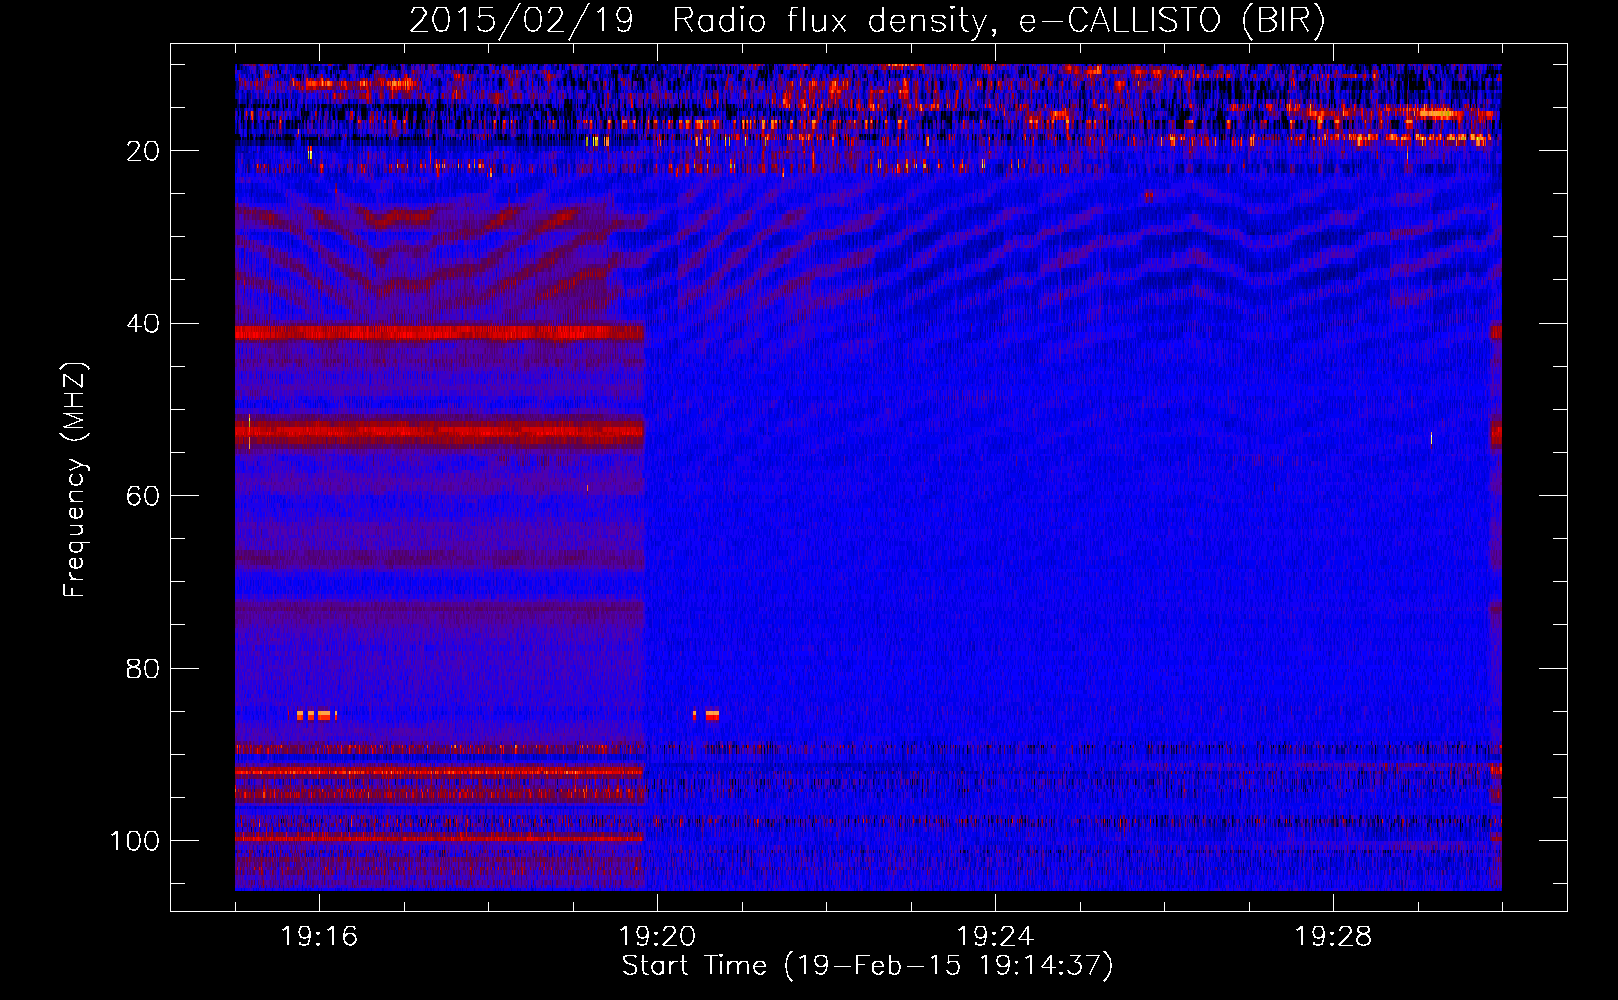
Task: Click the 19:28 time tick label
Action: (1333, 937)
